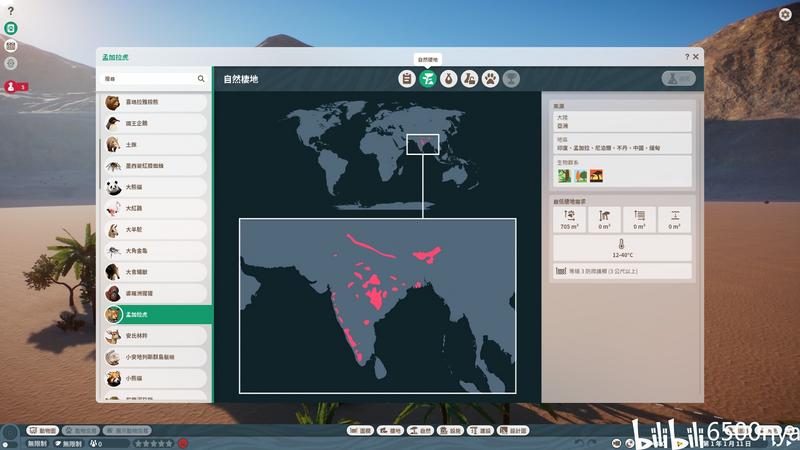
Task: Open the Blueprints (設計圖) menu
Action: (513, 431)
